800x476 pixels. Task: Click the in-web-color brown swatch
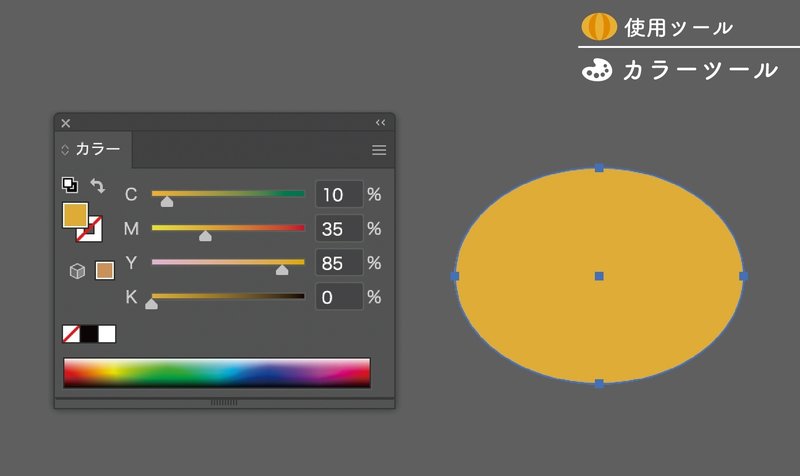105,270
